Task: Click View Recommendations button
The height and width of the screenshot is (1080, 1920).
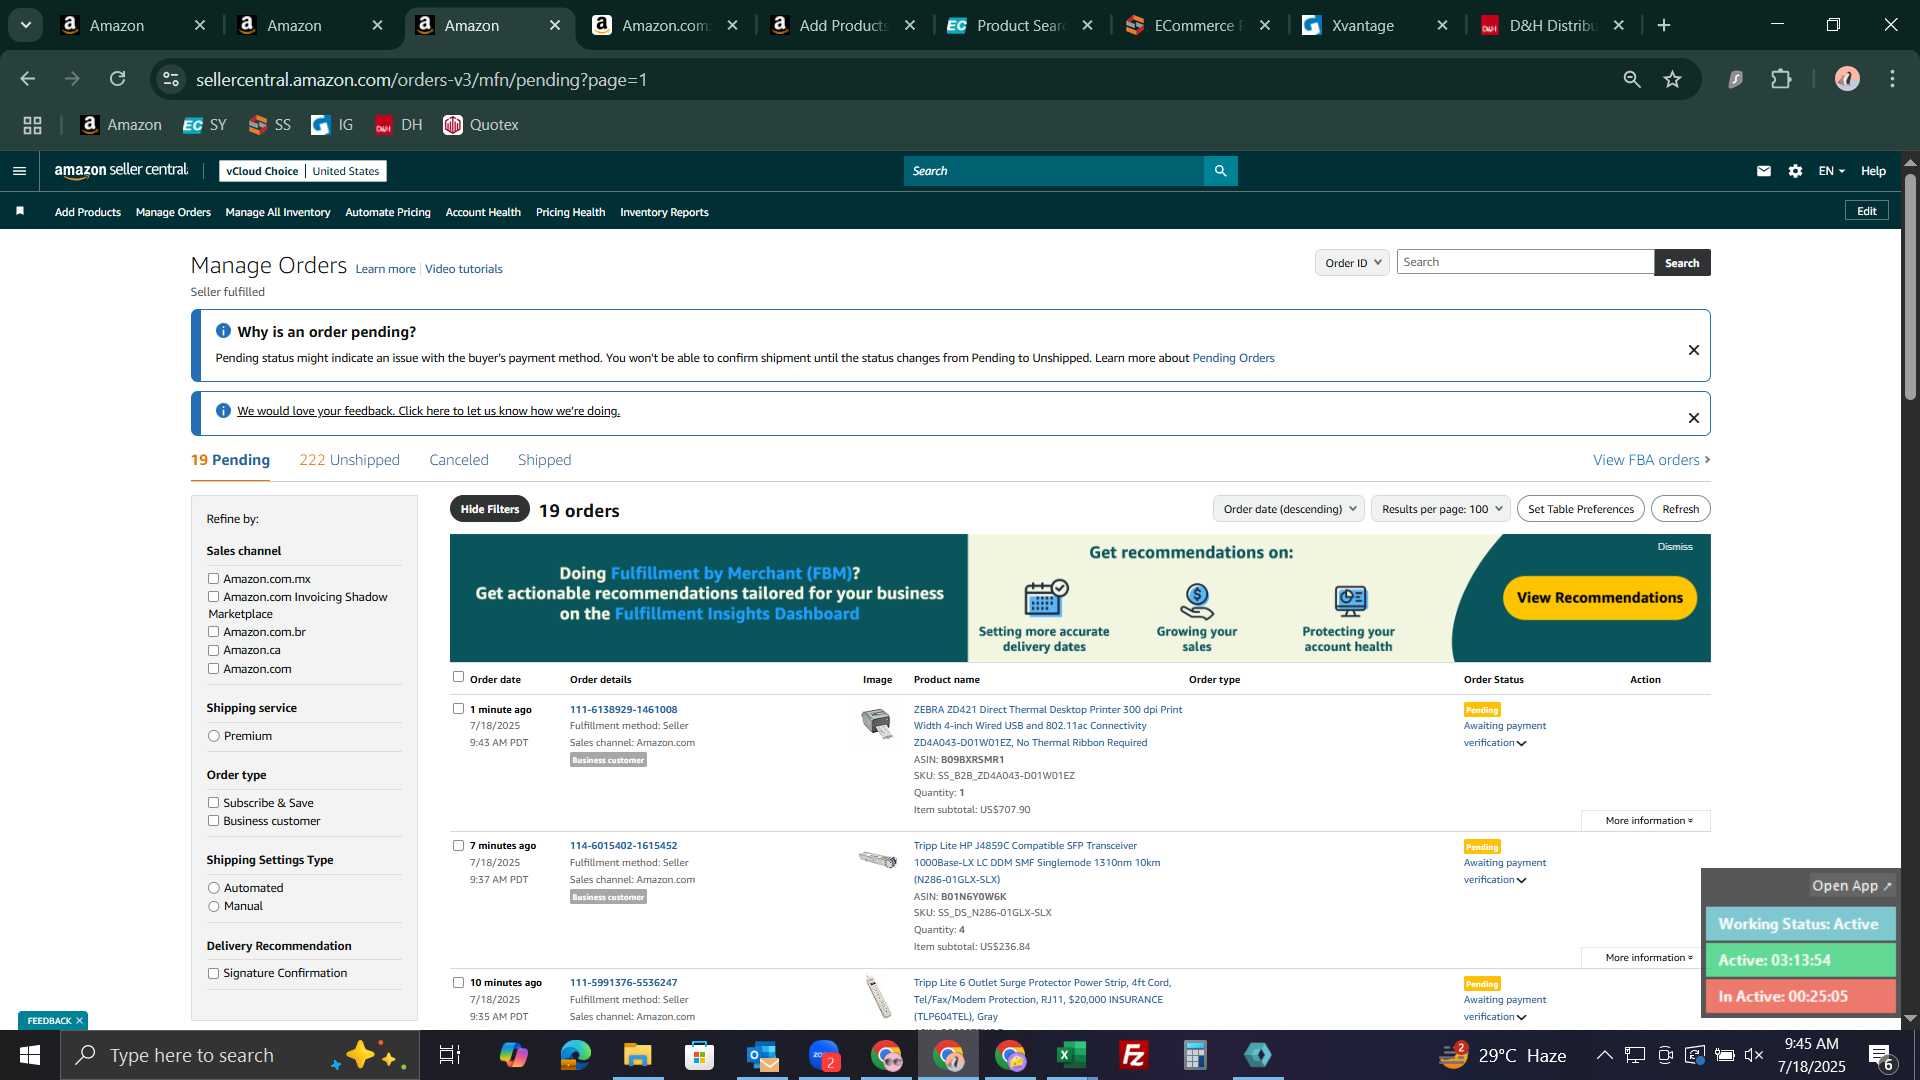Action: pyautogui.click(x=1599, y=598)
